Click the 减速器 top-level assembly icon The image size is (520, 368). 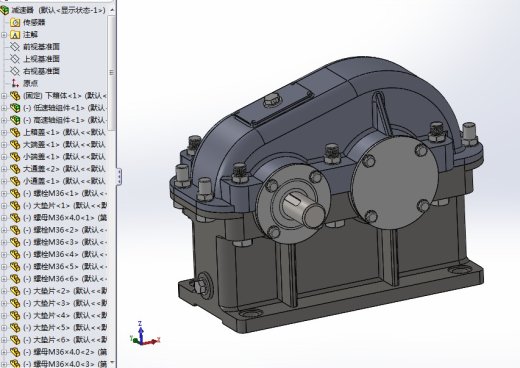(x=4, y=10)
